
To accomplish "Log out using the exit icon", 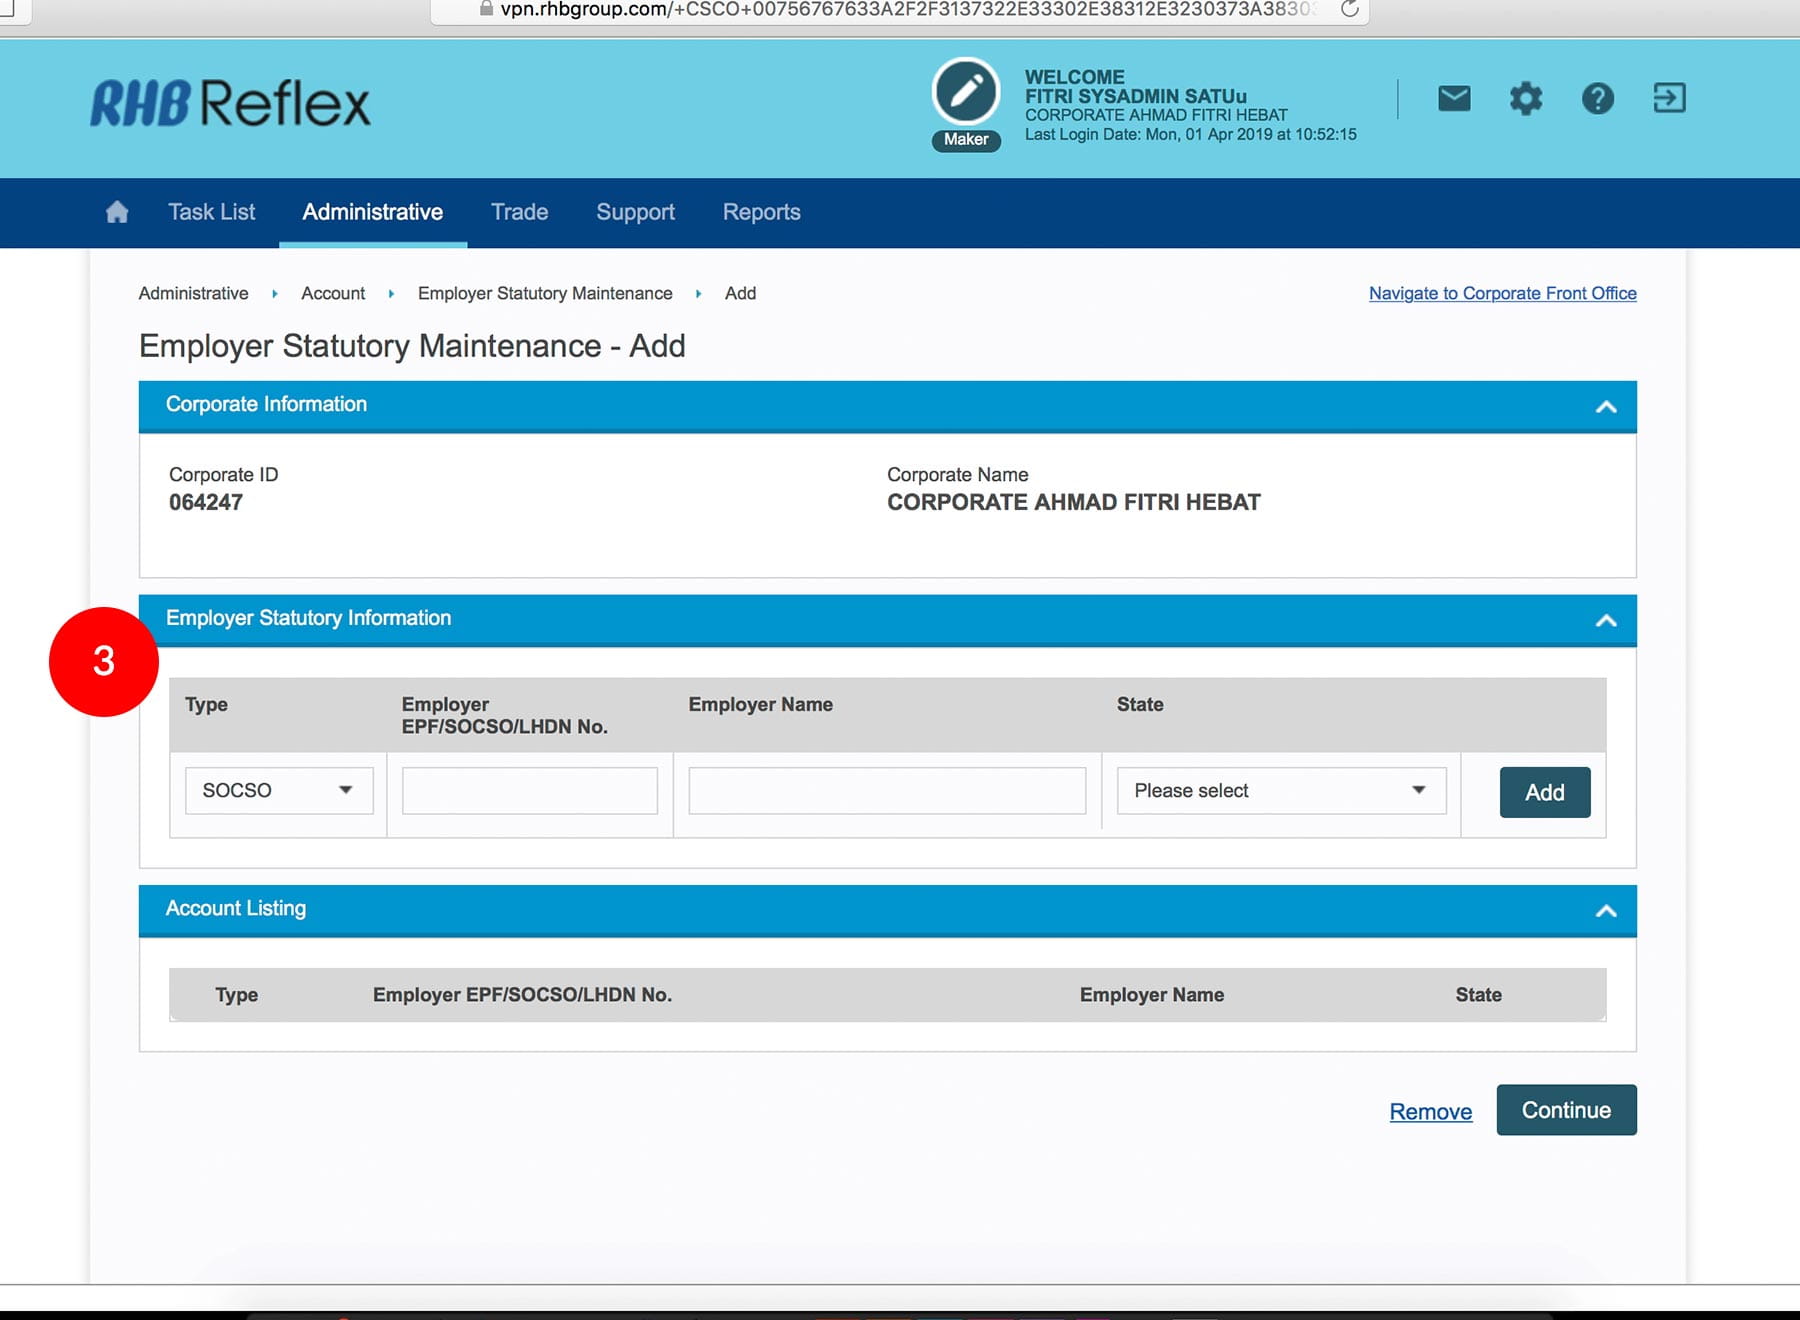I will pyautogui.click(x=1668, y=98).
